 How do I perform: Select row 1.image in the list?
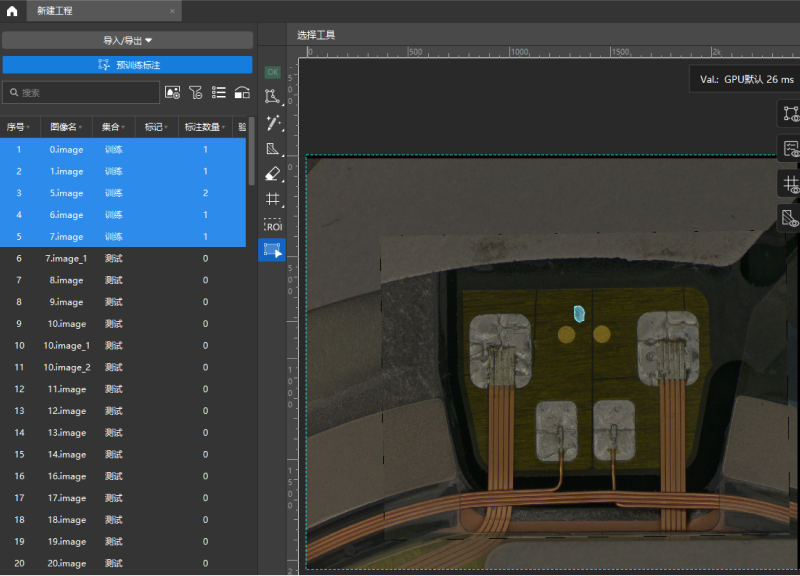tap(123, 171)
